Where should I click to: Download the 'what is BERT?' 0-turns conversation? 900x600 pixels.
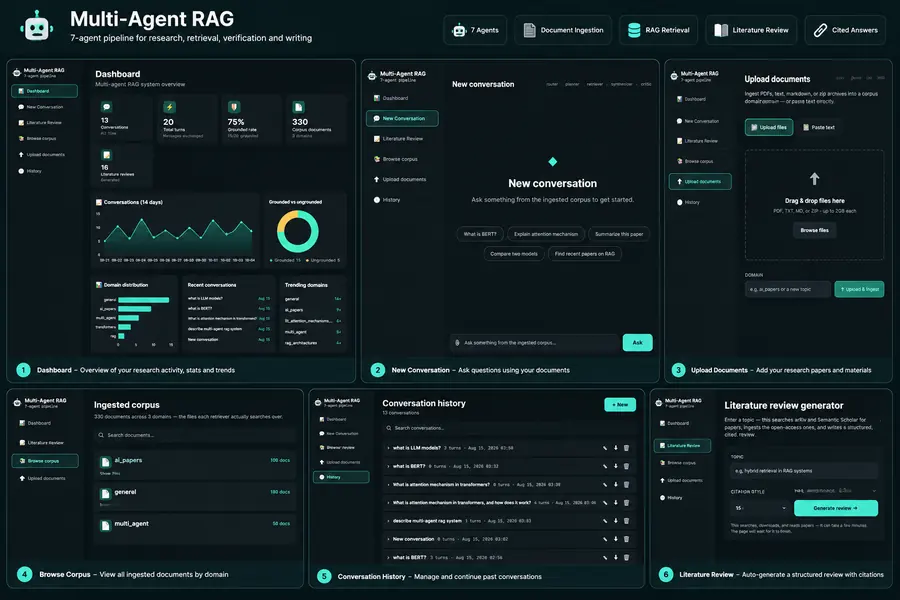click(616, 466)
